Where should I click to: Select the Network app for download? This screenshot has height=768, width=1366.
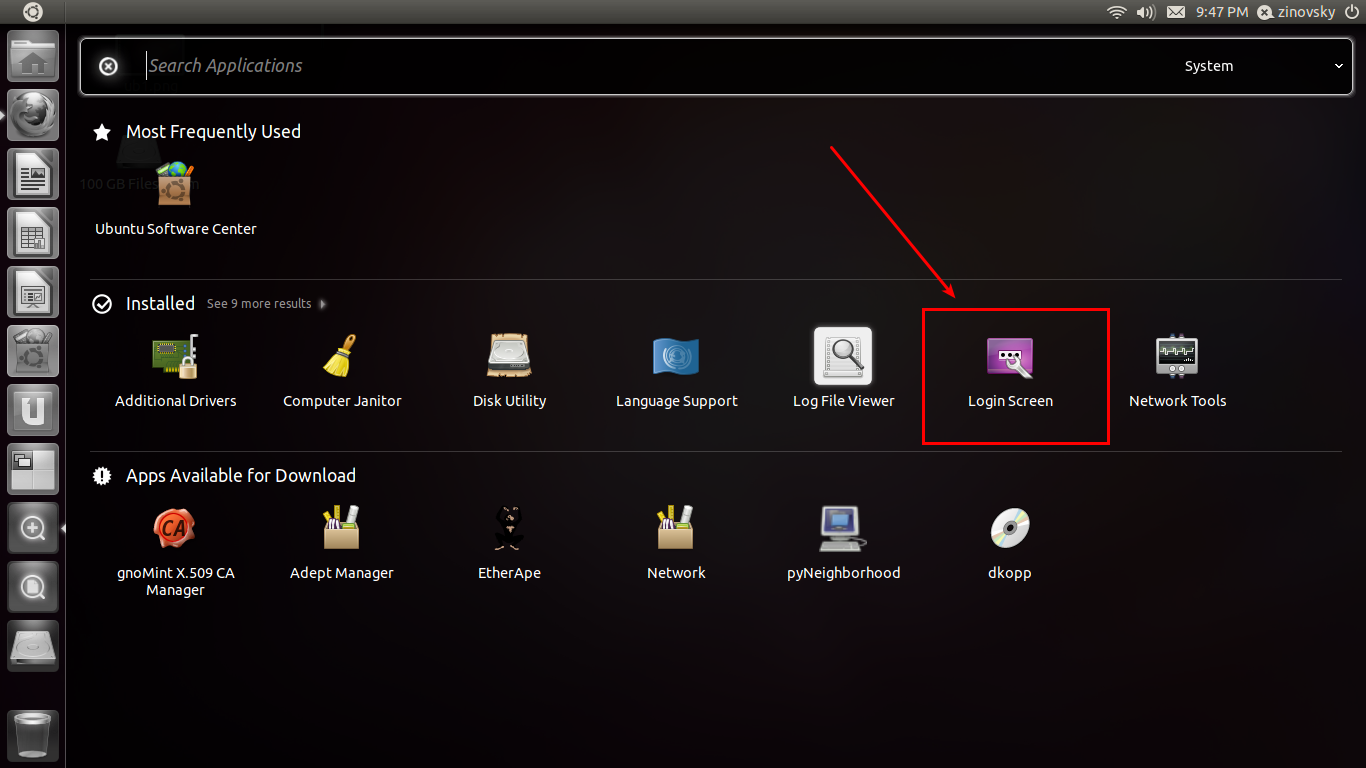(676, 543)
